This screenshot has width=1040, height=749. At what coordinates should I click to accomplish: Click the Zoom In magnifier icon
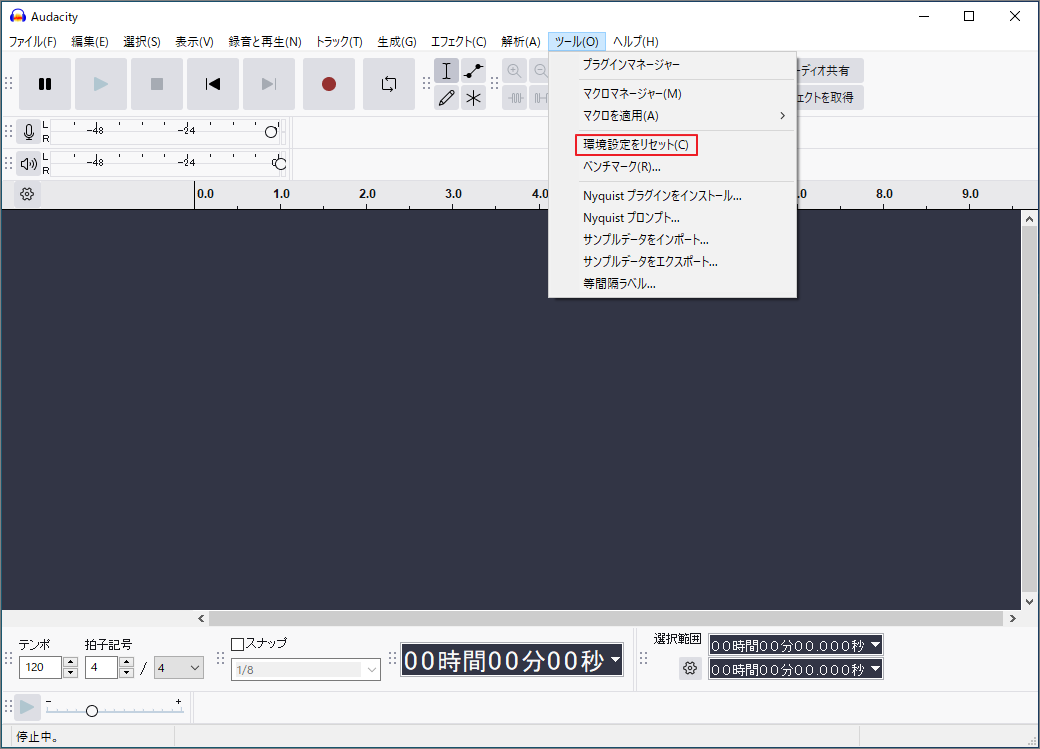click(514, 71)
